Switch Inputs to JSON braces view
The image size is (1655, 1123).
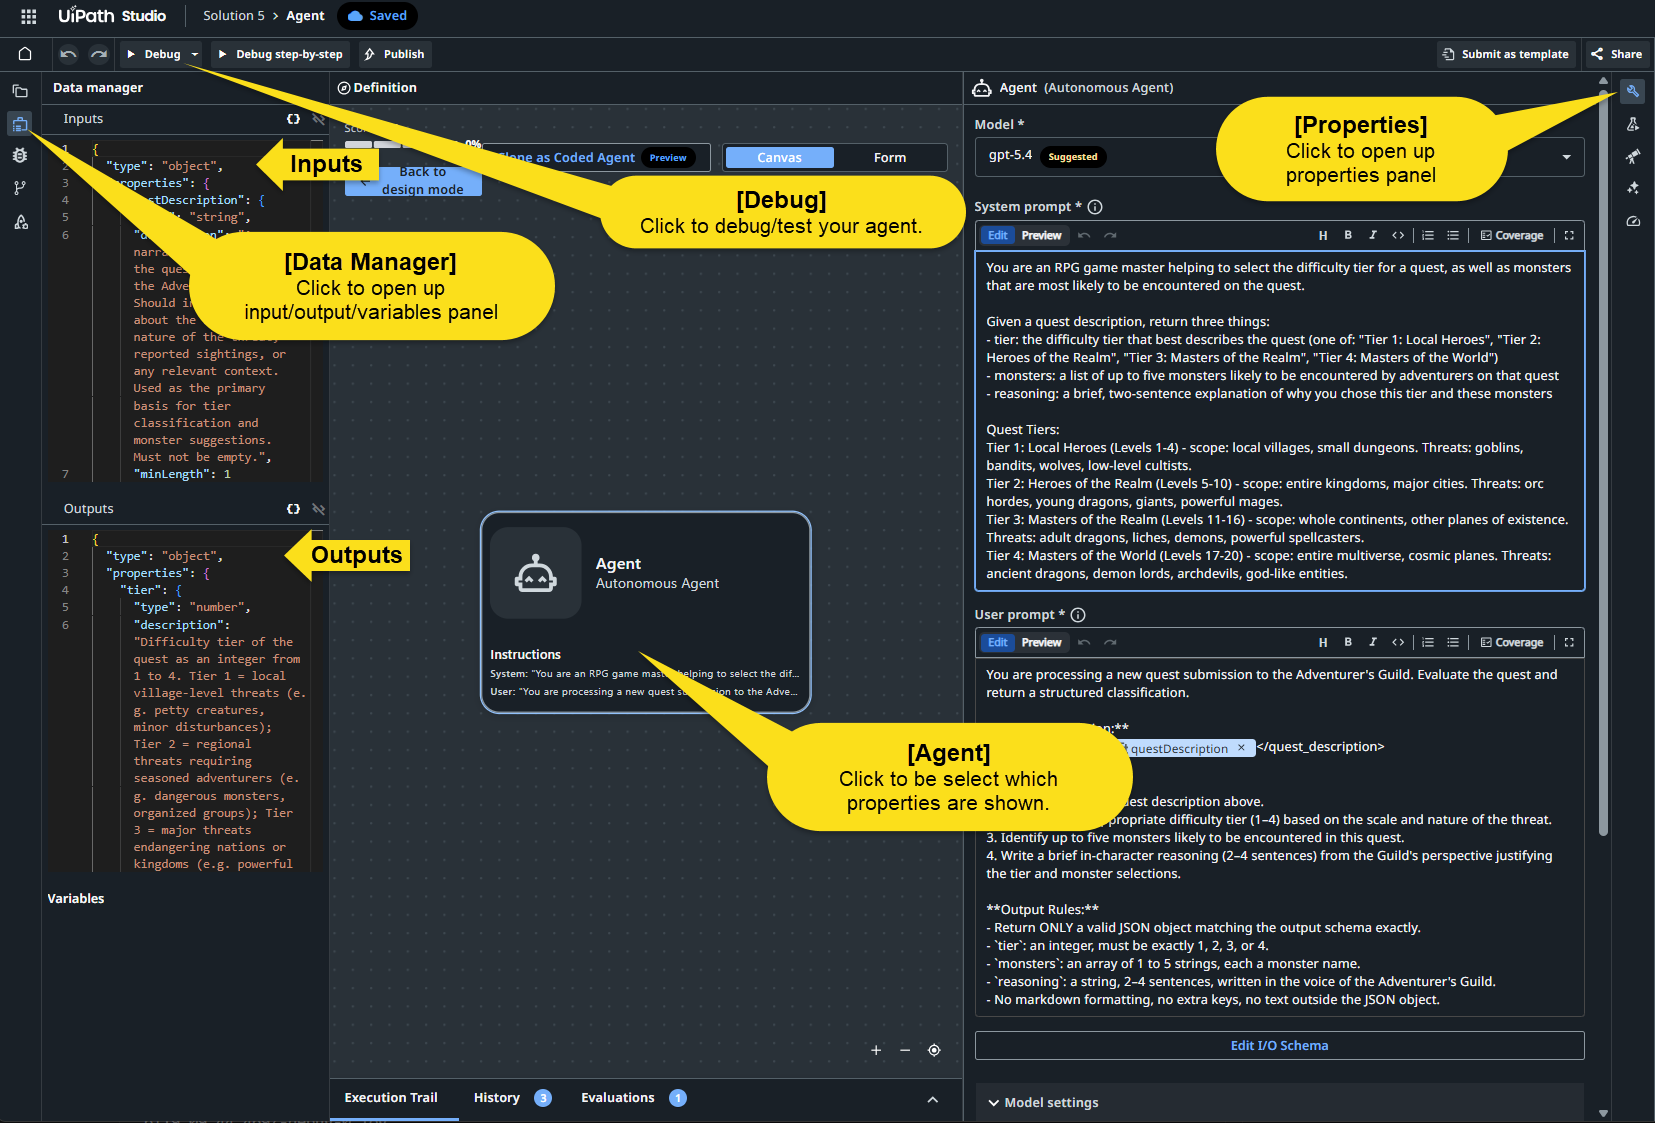[x=293, y=119]
